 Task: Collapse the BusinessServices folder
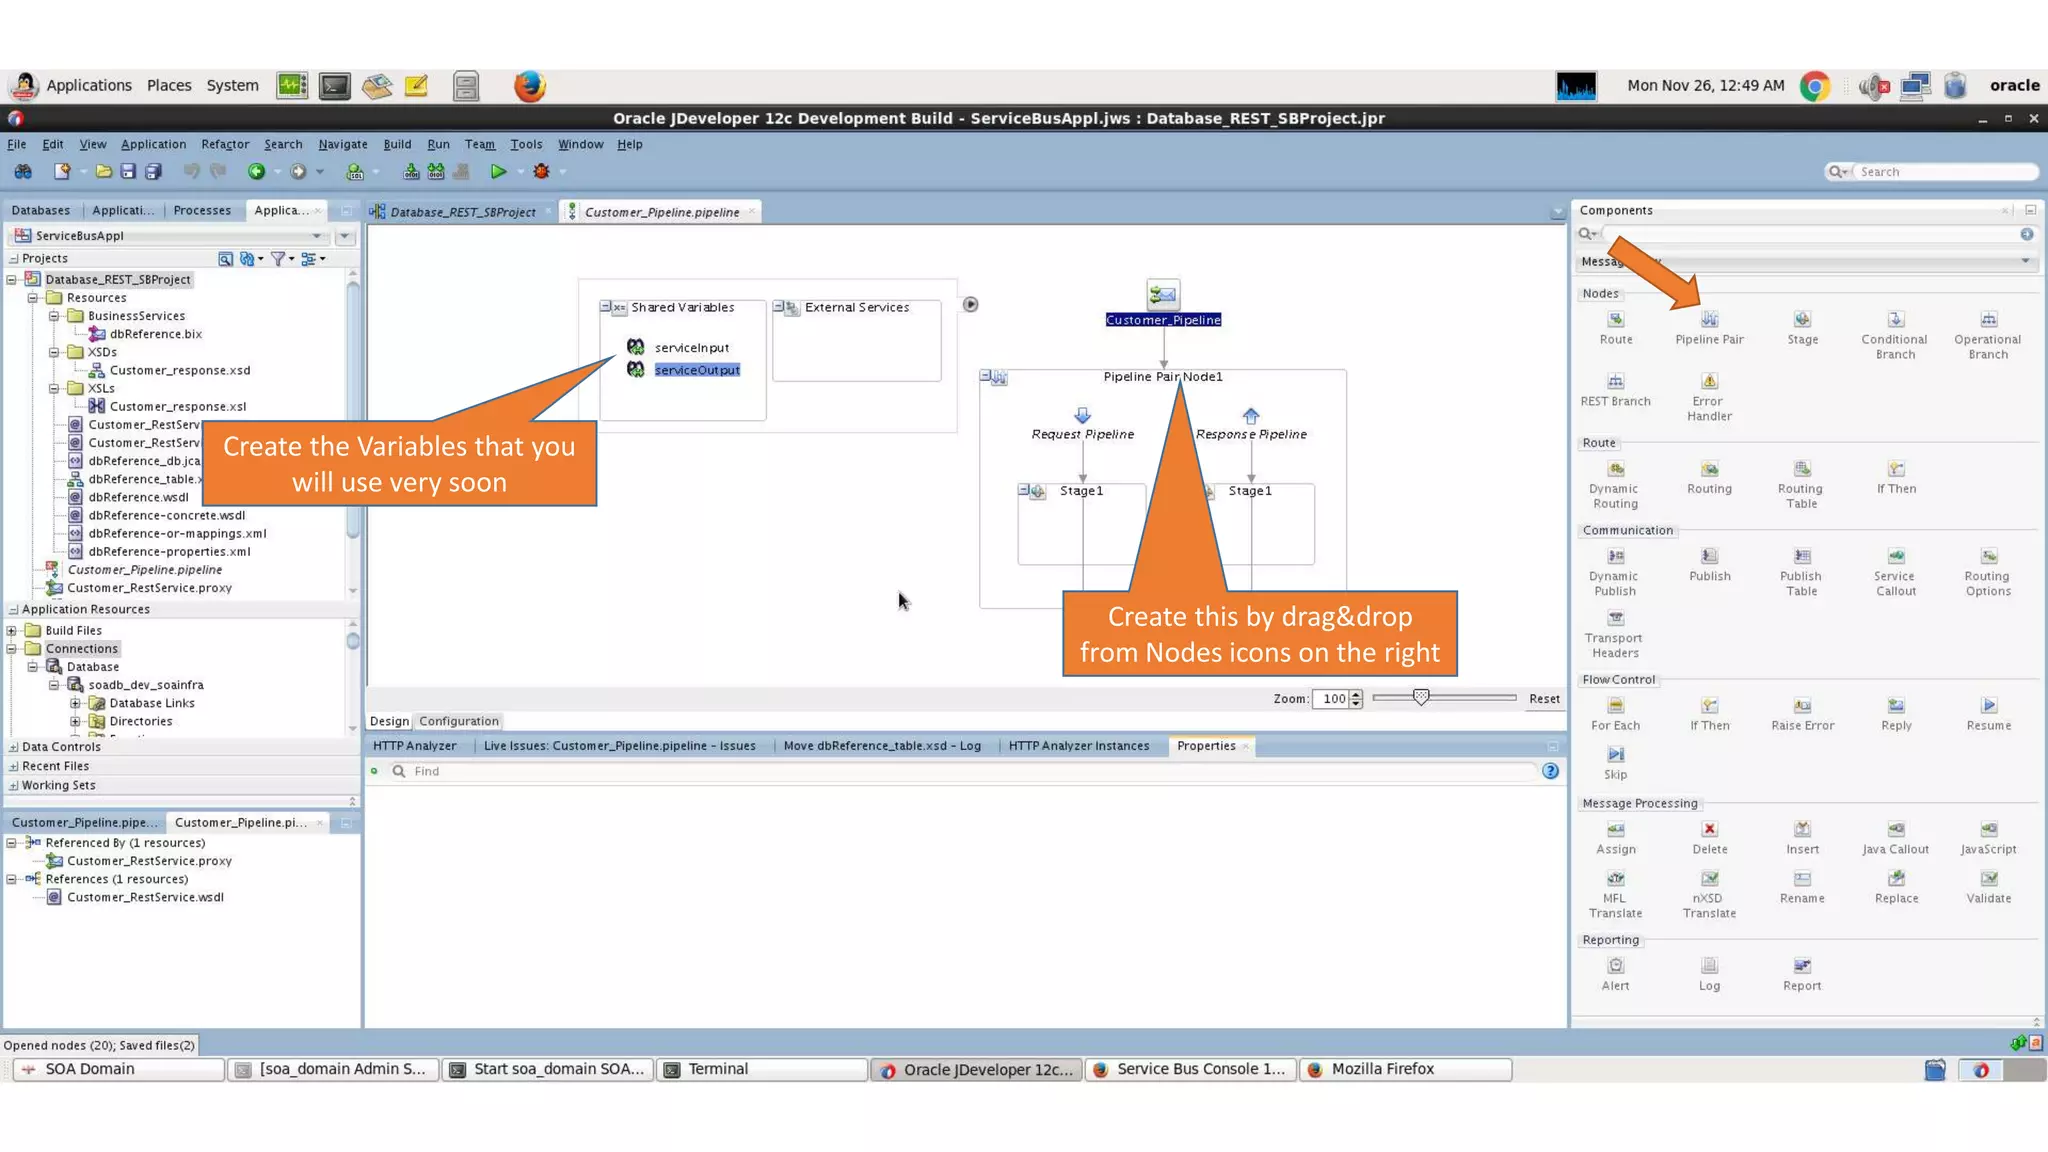click(x=54, y=316)
